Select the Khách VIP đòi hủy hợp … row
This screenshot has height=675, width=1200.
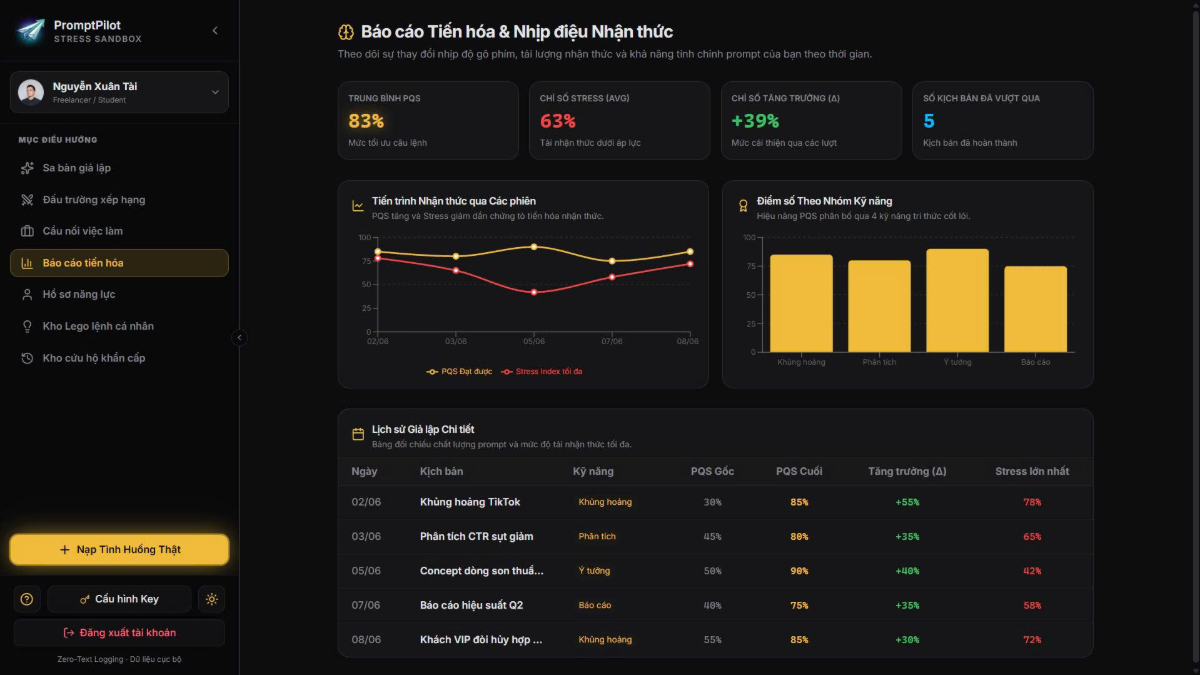[715, 640]
